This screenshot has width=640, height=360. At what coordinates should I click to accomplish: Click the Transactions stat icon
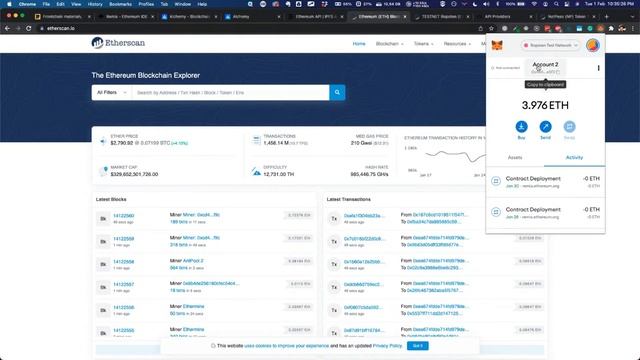point(256,140)
